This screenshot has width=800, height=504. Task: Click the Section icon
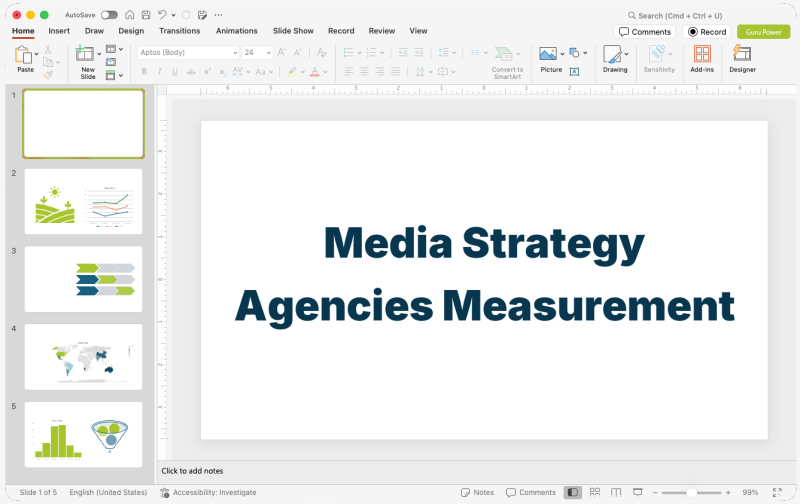coord(111,75)
